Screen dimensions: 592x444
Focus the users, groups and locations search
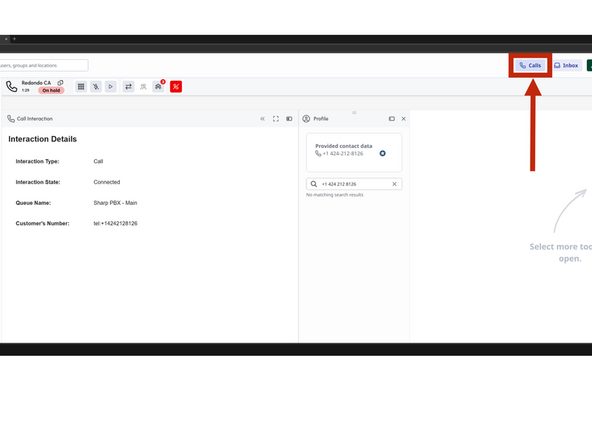44,65
